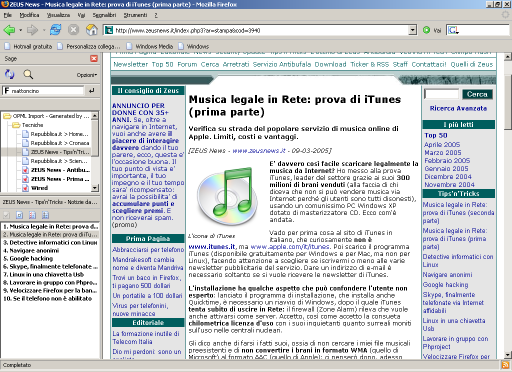Open feed item 3 Detective informatici con Linux
This screenshot has height=372, width=512.
pos(50,242)
